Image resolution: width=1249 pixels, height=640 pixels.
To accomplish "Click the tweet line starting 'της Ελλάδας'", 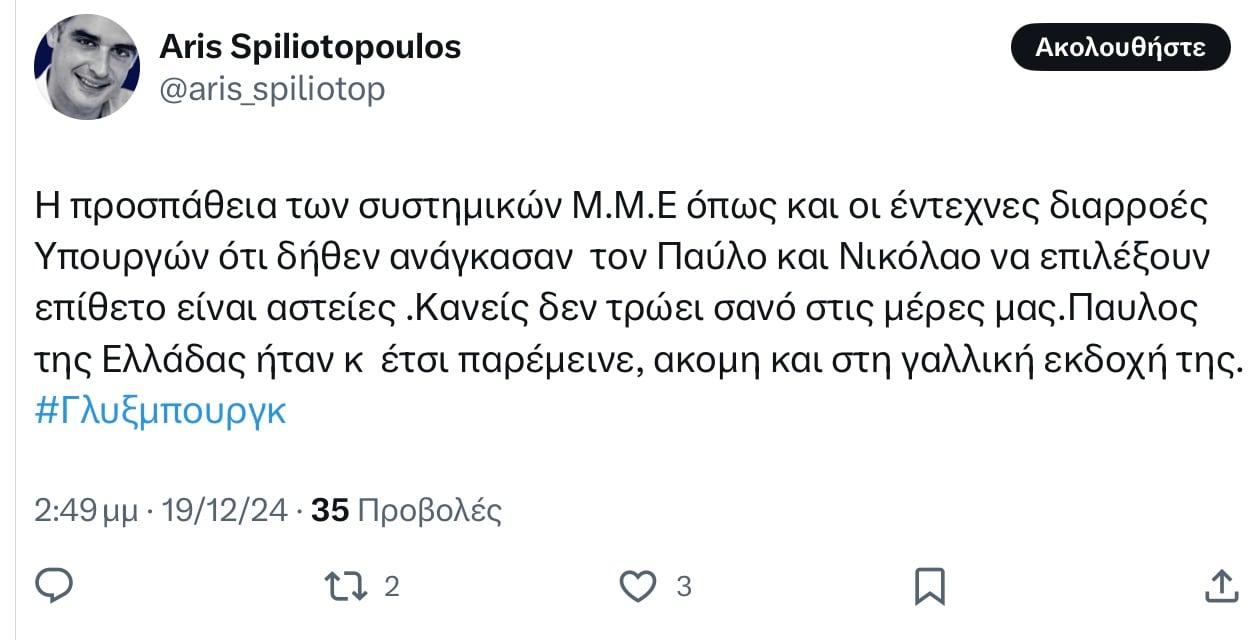I will click(636, 361).
